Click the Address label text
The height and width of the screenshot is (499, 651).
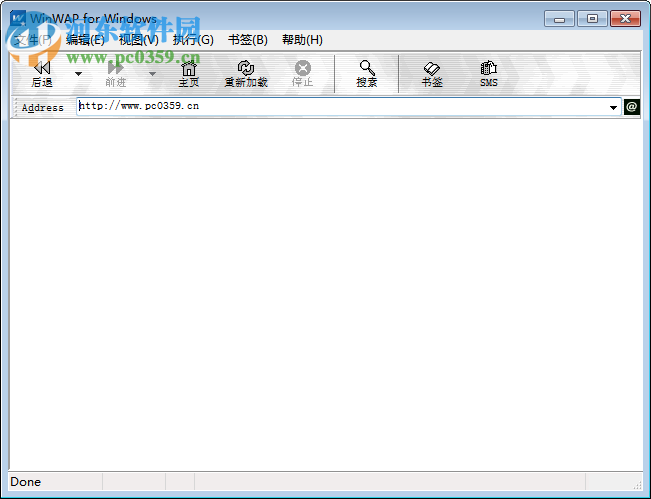point(43,108)
